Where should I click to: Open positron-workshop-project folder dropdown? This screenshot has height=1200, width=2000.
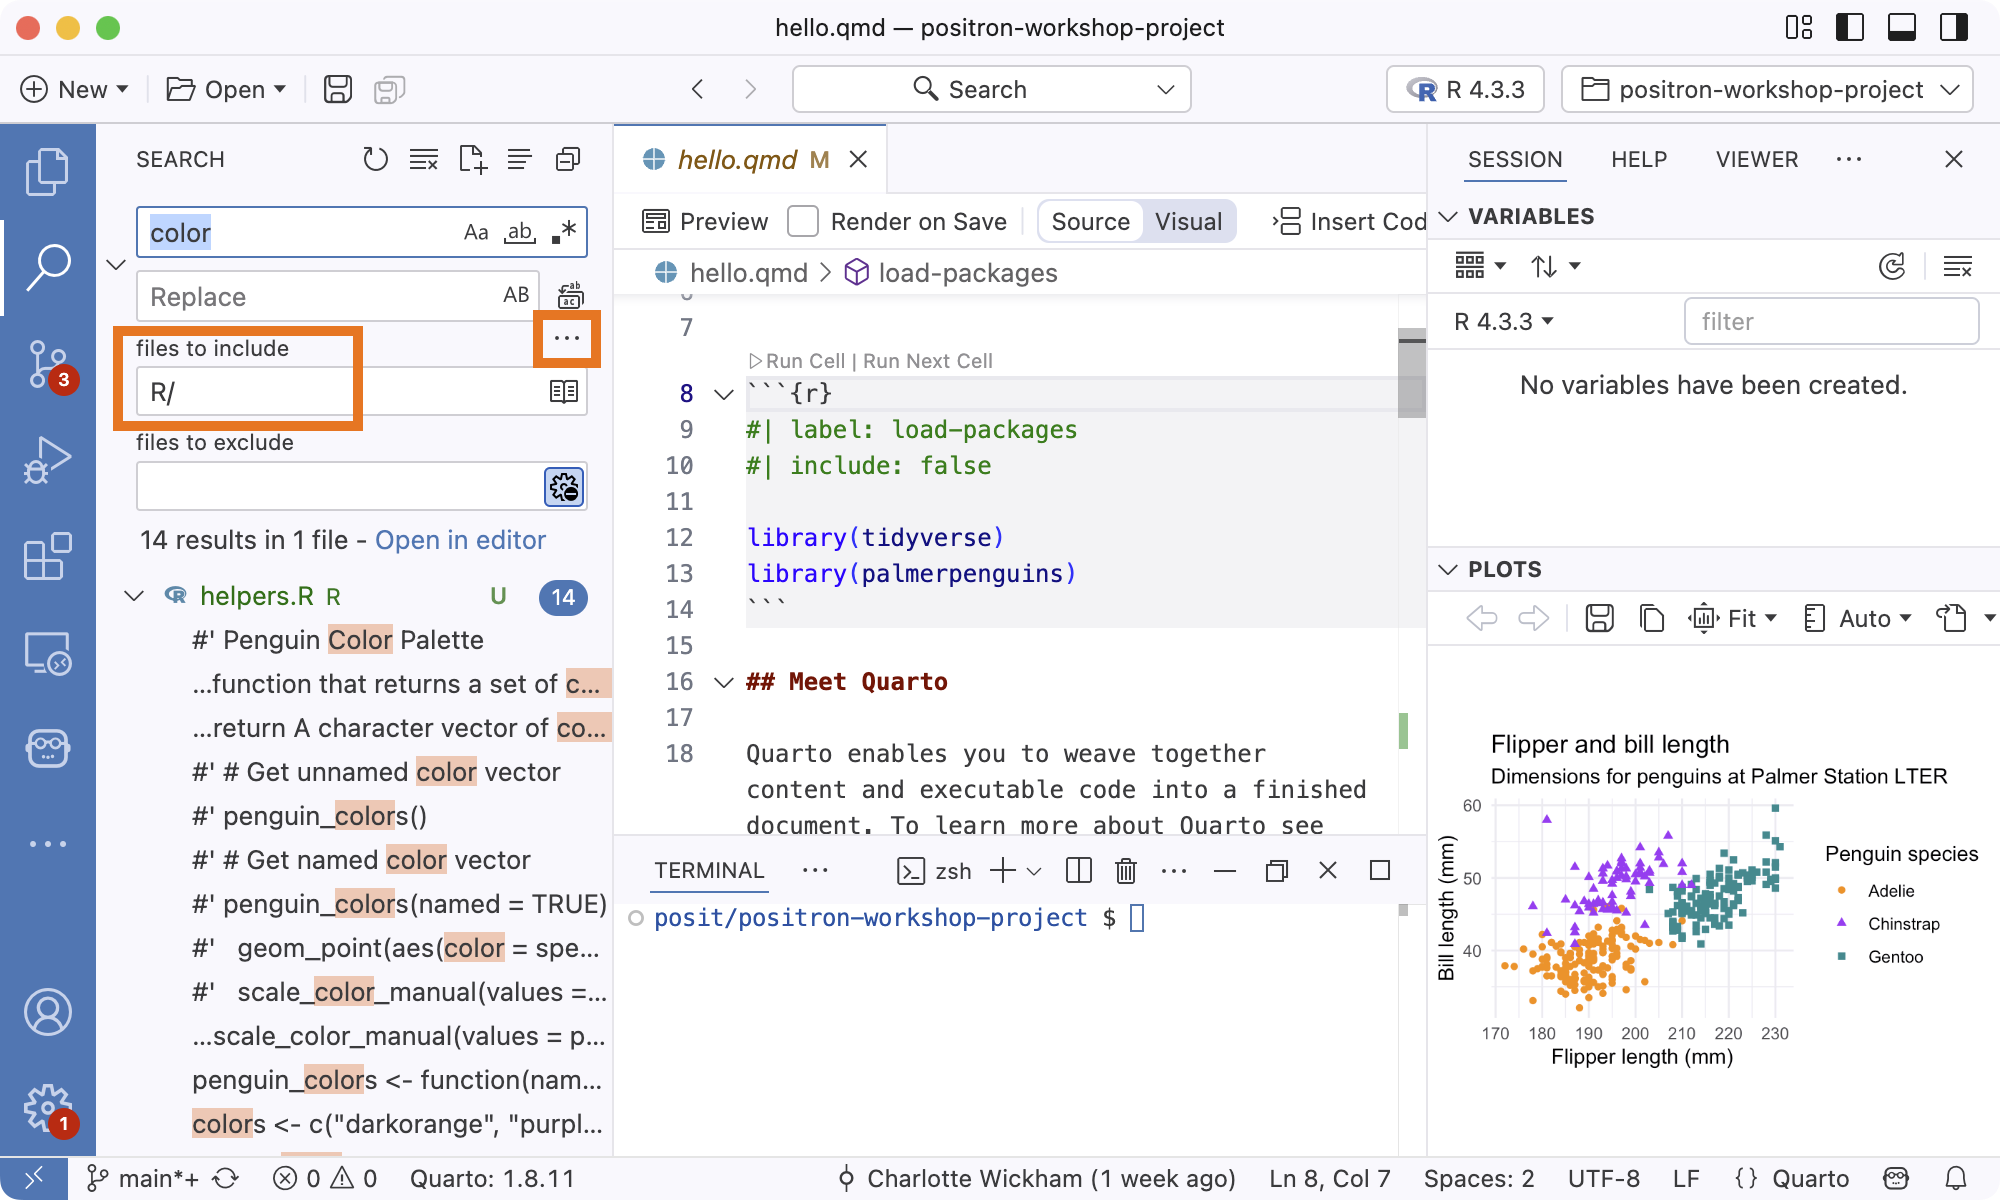1767,89
